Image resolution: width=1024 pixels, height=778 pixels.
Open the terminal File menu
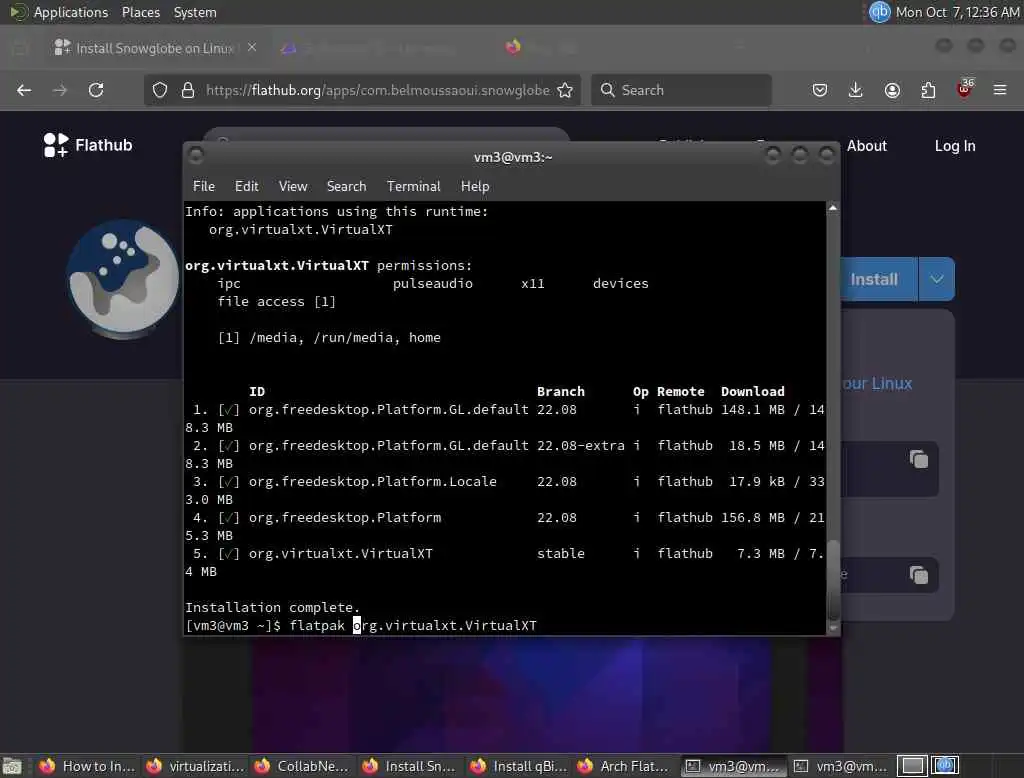tap(204, 186)
